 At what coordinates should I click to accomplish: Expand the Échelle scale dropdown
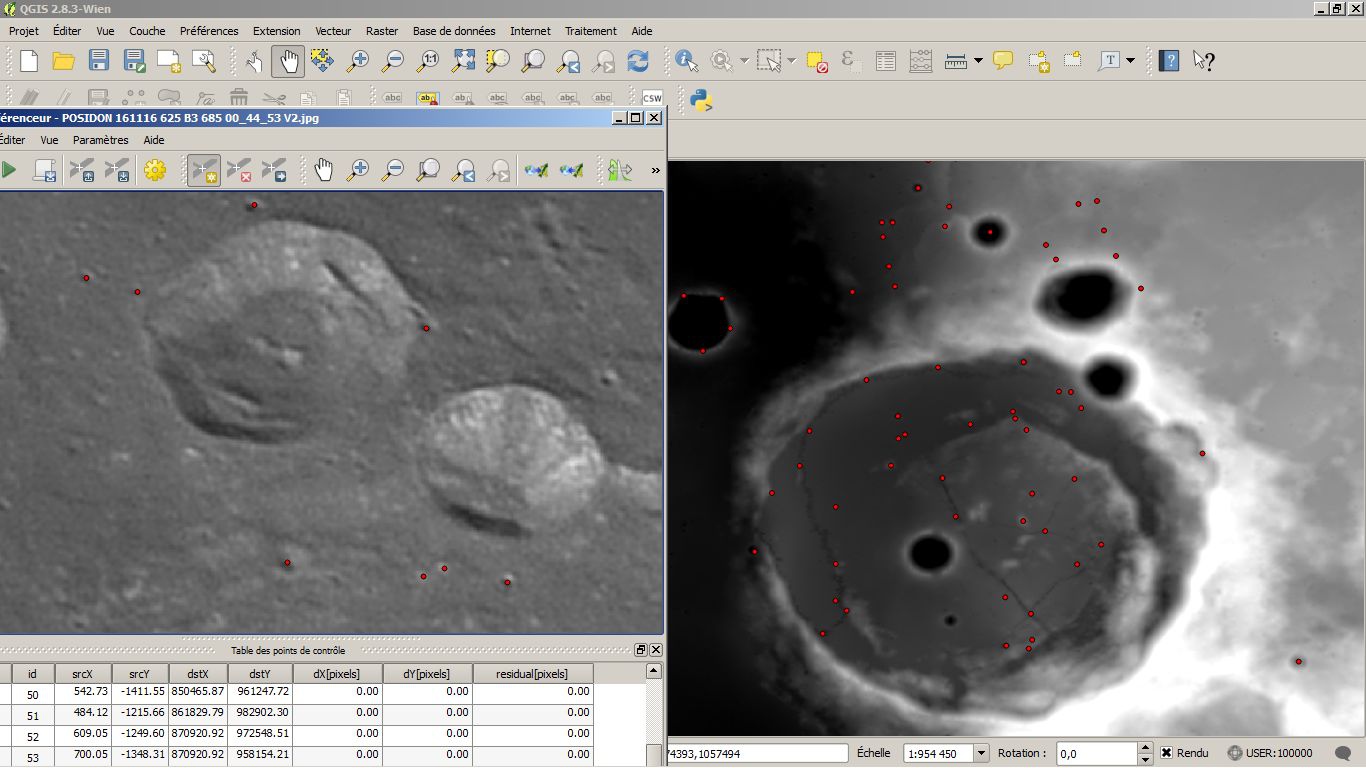(981, 753)
